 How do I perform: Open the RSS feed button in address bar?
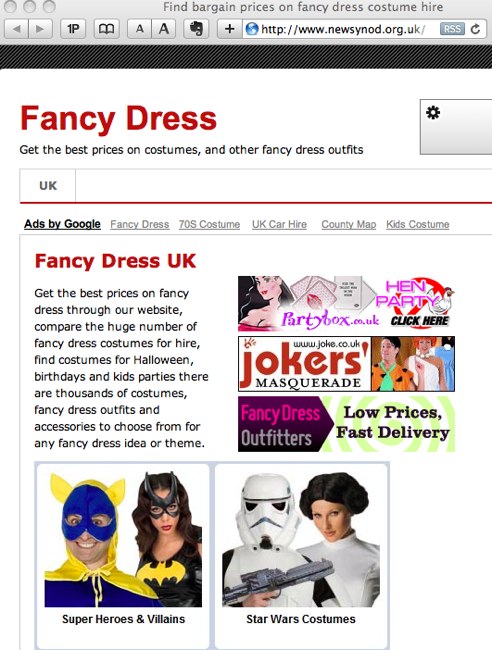(x=452, y=29)
